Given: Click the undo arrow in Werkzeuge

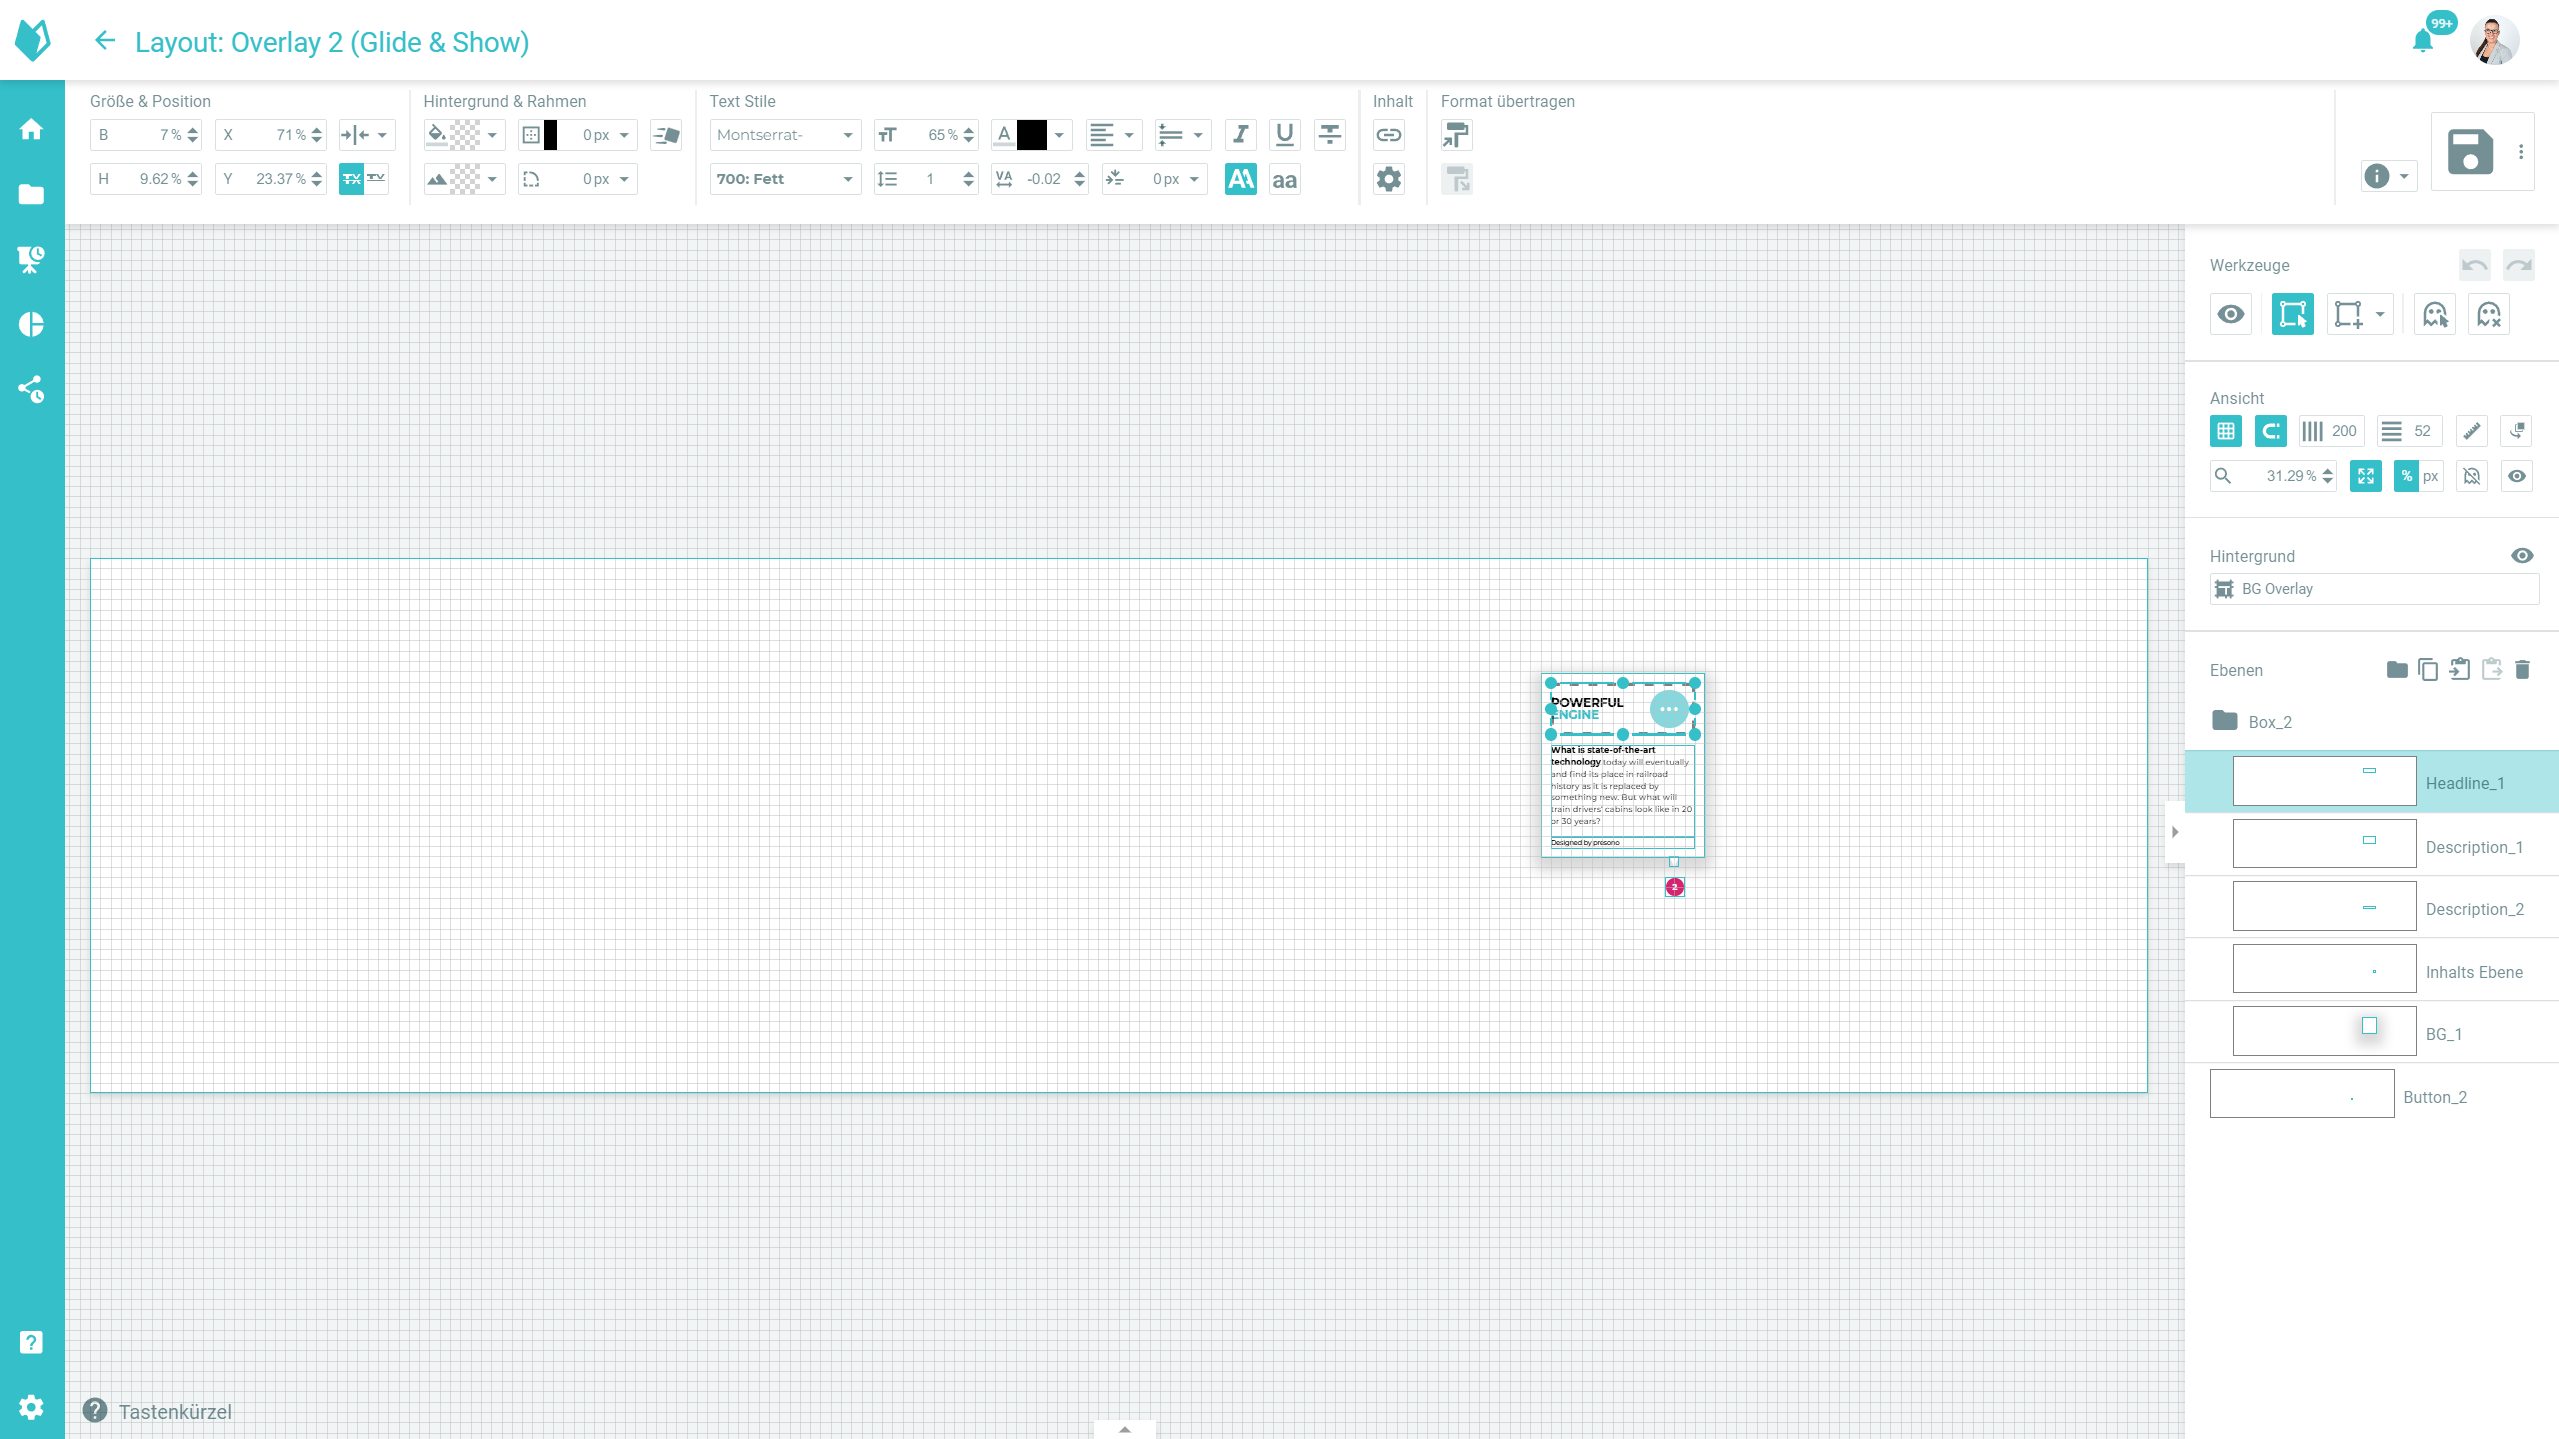Looking at the screenshot, I should (2474, 265).
